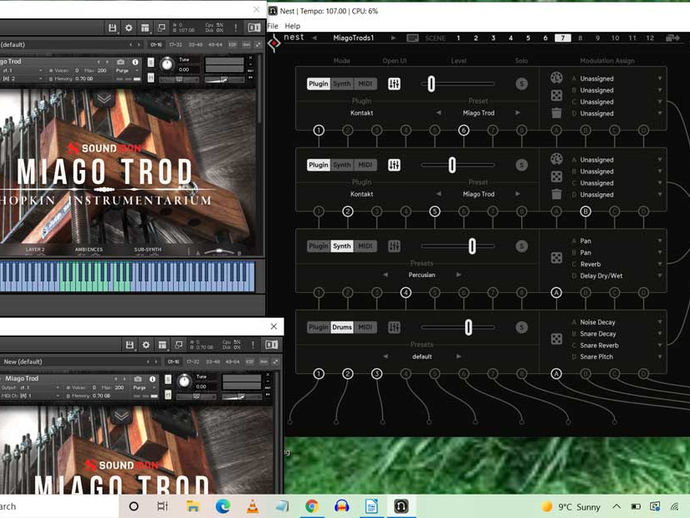Open the Reverb modulation dropdown in Synth slot
The height and width of the screenshot is (518, 690).
(617, 264)
